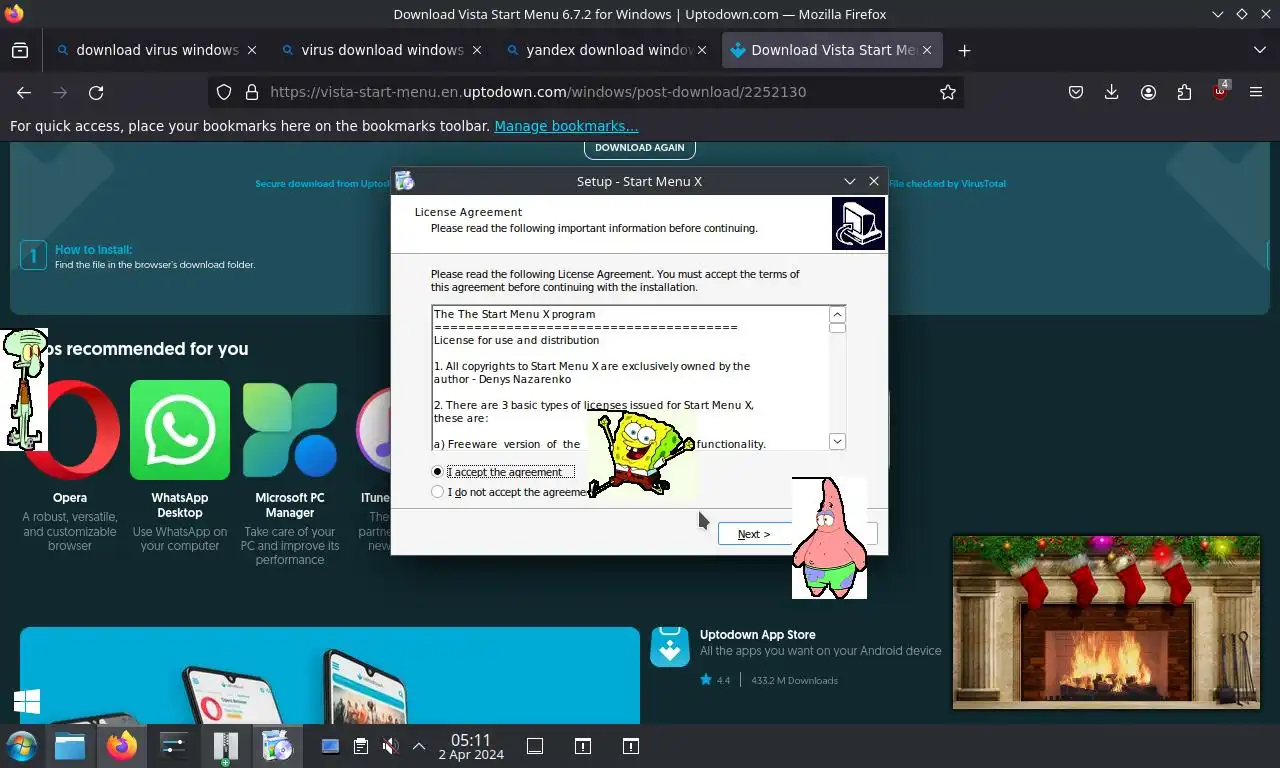Screen dimensions: 1280x768
Task: Open the Firefox downloads panel
Action: pyautogui.click(x=1112, y=92)
